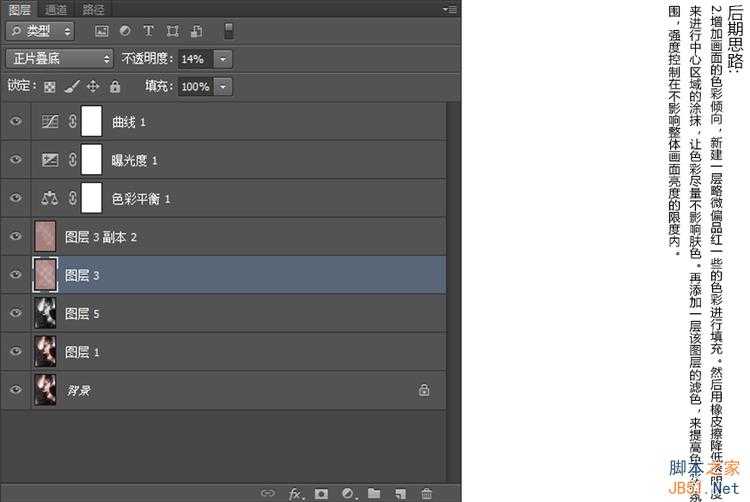Screen dimensions: 750x502
Task: Add a layer mask
Action: [x=322, y=493]
